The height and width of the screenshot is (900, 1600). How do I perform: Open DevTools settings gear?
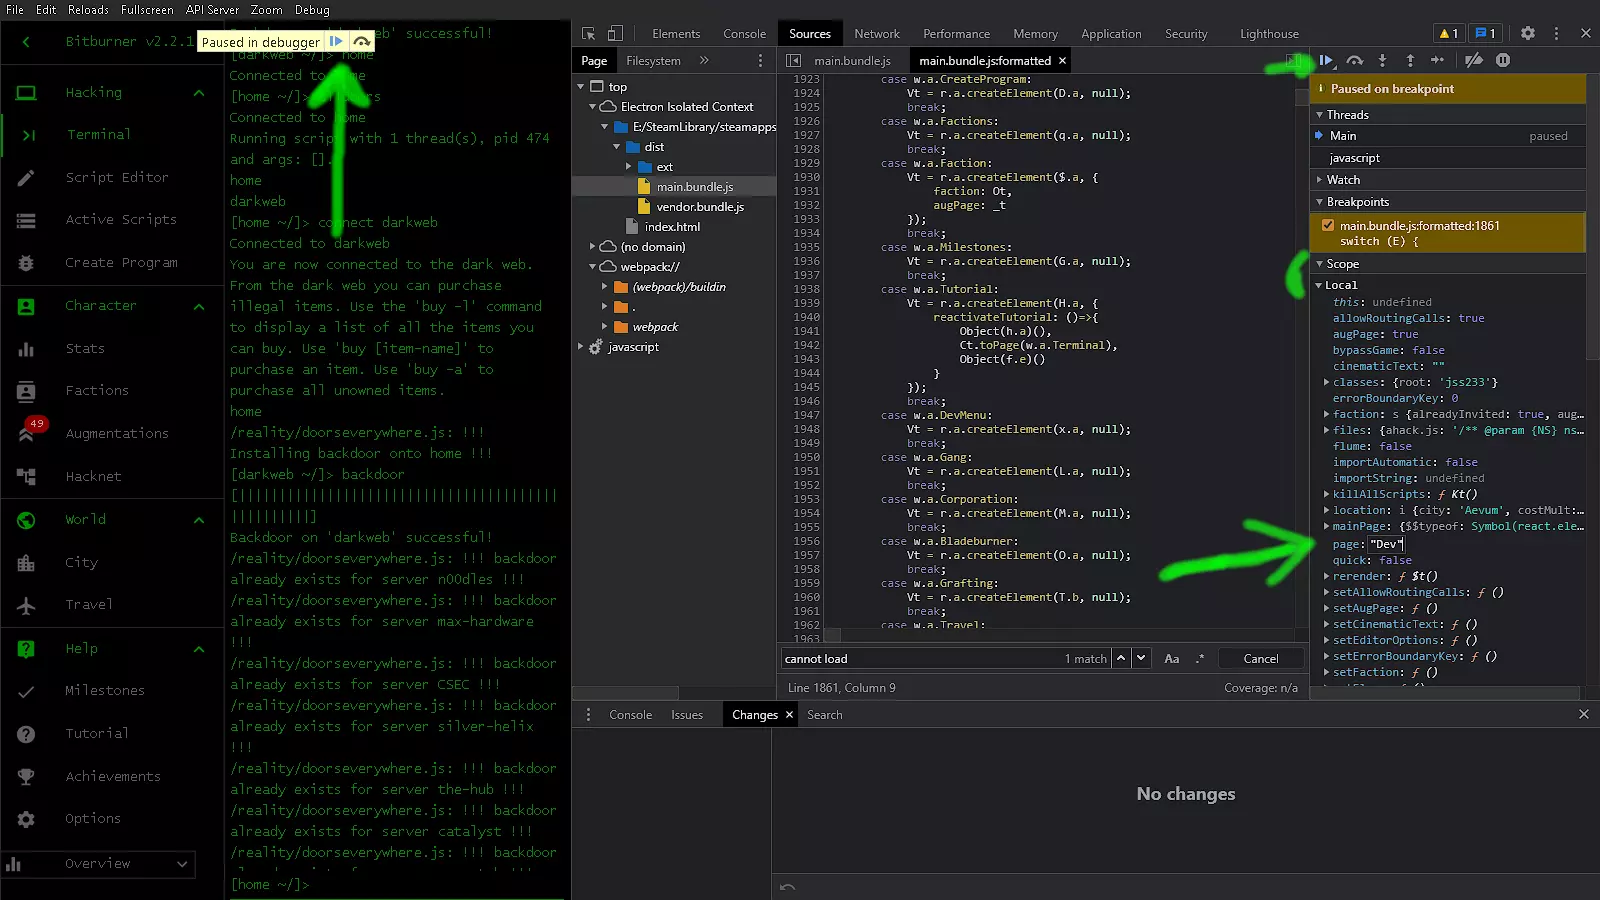tap(1528, 34)
